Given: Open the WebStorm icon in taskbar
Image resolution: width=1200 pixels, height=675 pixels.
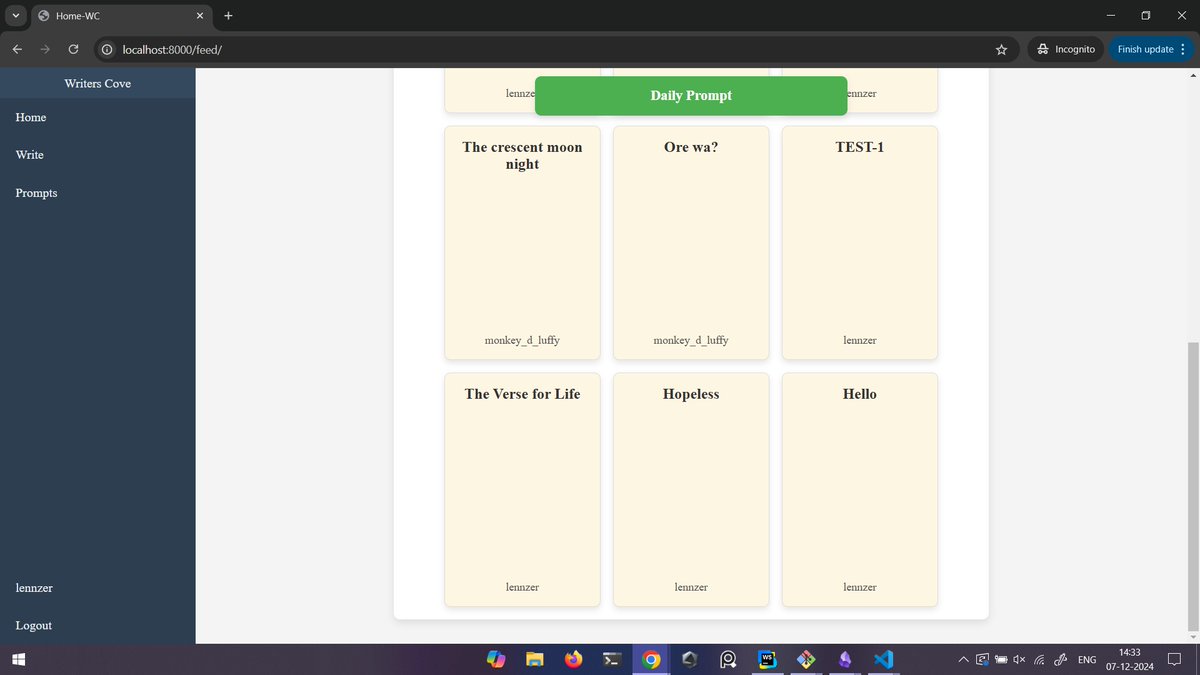Looking at the screenshot, I should click(767, 660).
